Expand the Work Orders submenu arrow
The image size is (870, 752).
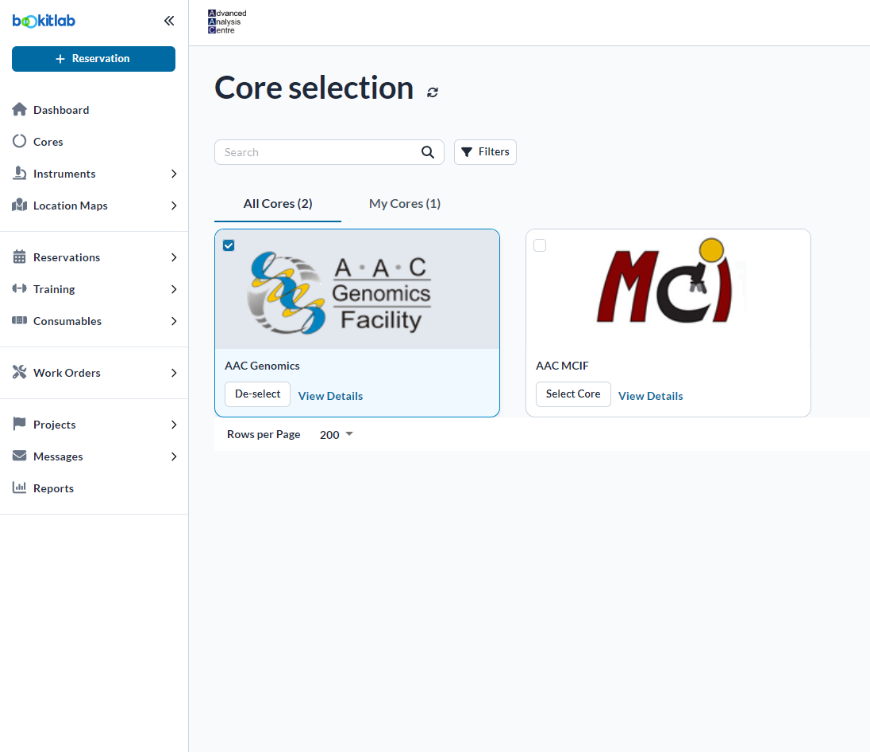[174, 373]
